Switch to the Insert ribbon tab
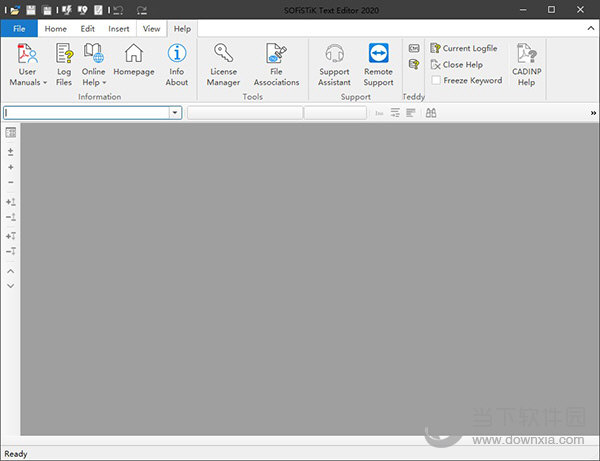600x461 pixels. [x=119, y=29]
